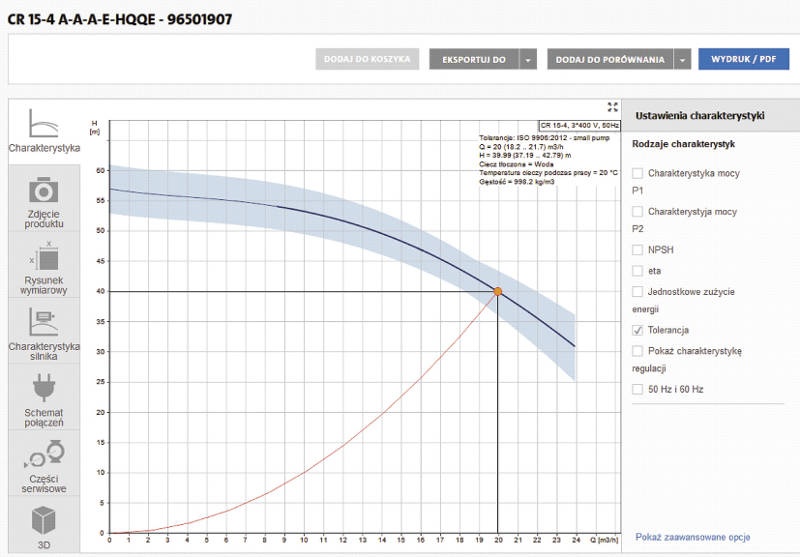Enable the NPSH curve checkbox
Screen dimensions: 800x557
click(x=637, y=249)
